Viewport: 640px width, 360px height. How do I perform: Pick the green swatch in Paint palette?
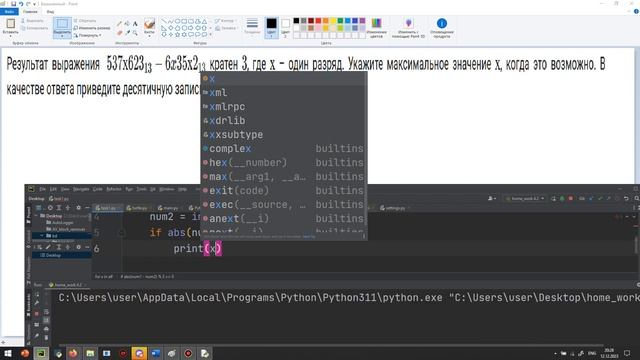pyautogui.click(x=340, y=21)
